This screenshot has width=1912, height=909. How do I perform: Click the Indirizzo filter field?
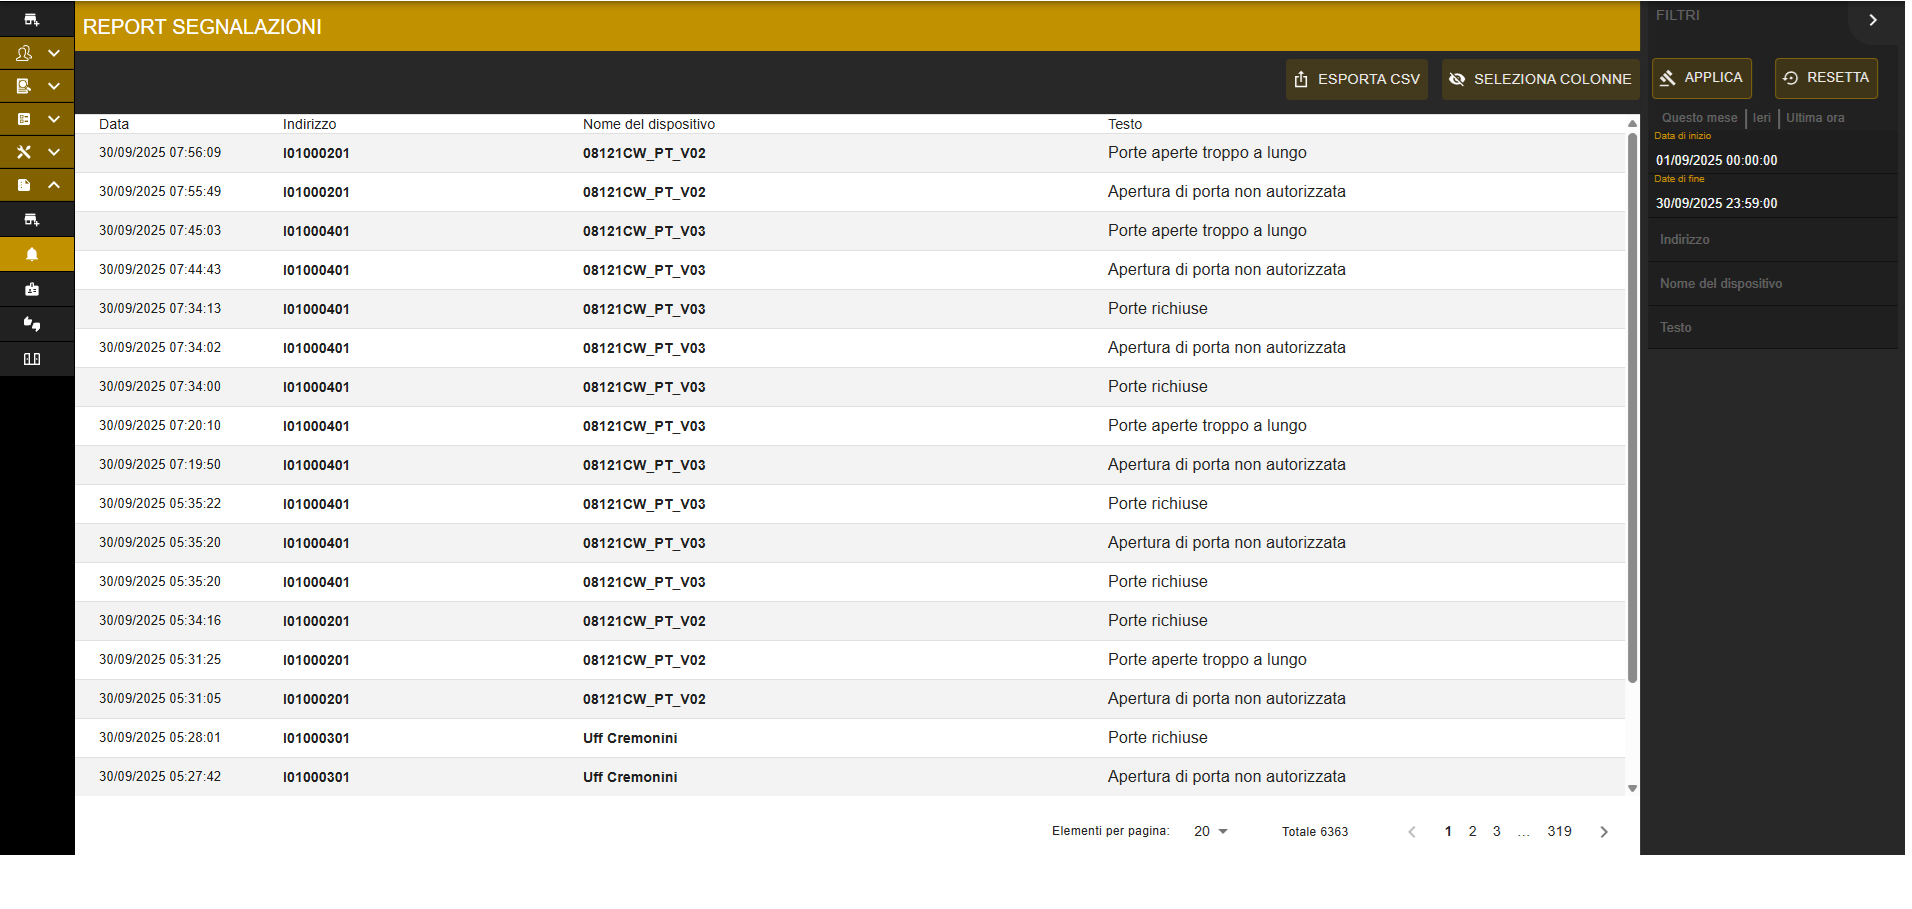pos(1773,240)
